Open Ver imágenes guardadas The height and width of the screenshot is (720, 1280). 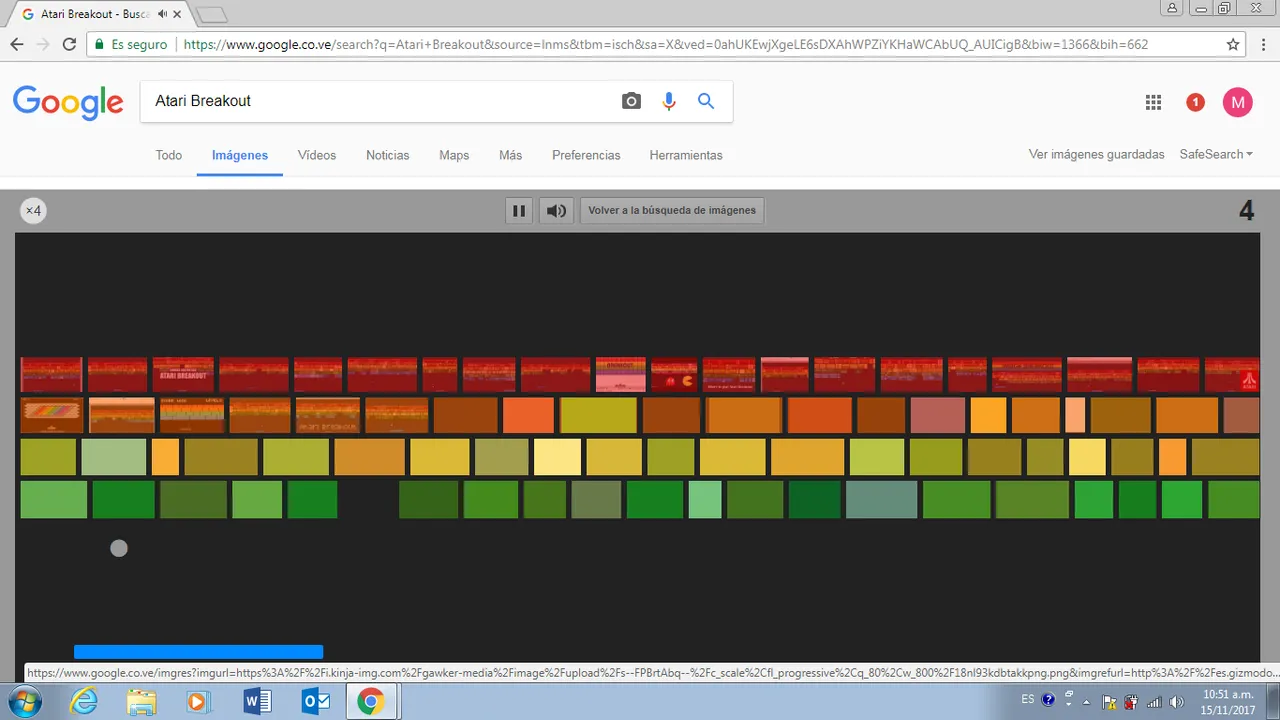click(1097, 154)
